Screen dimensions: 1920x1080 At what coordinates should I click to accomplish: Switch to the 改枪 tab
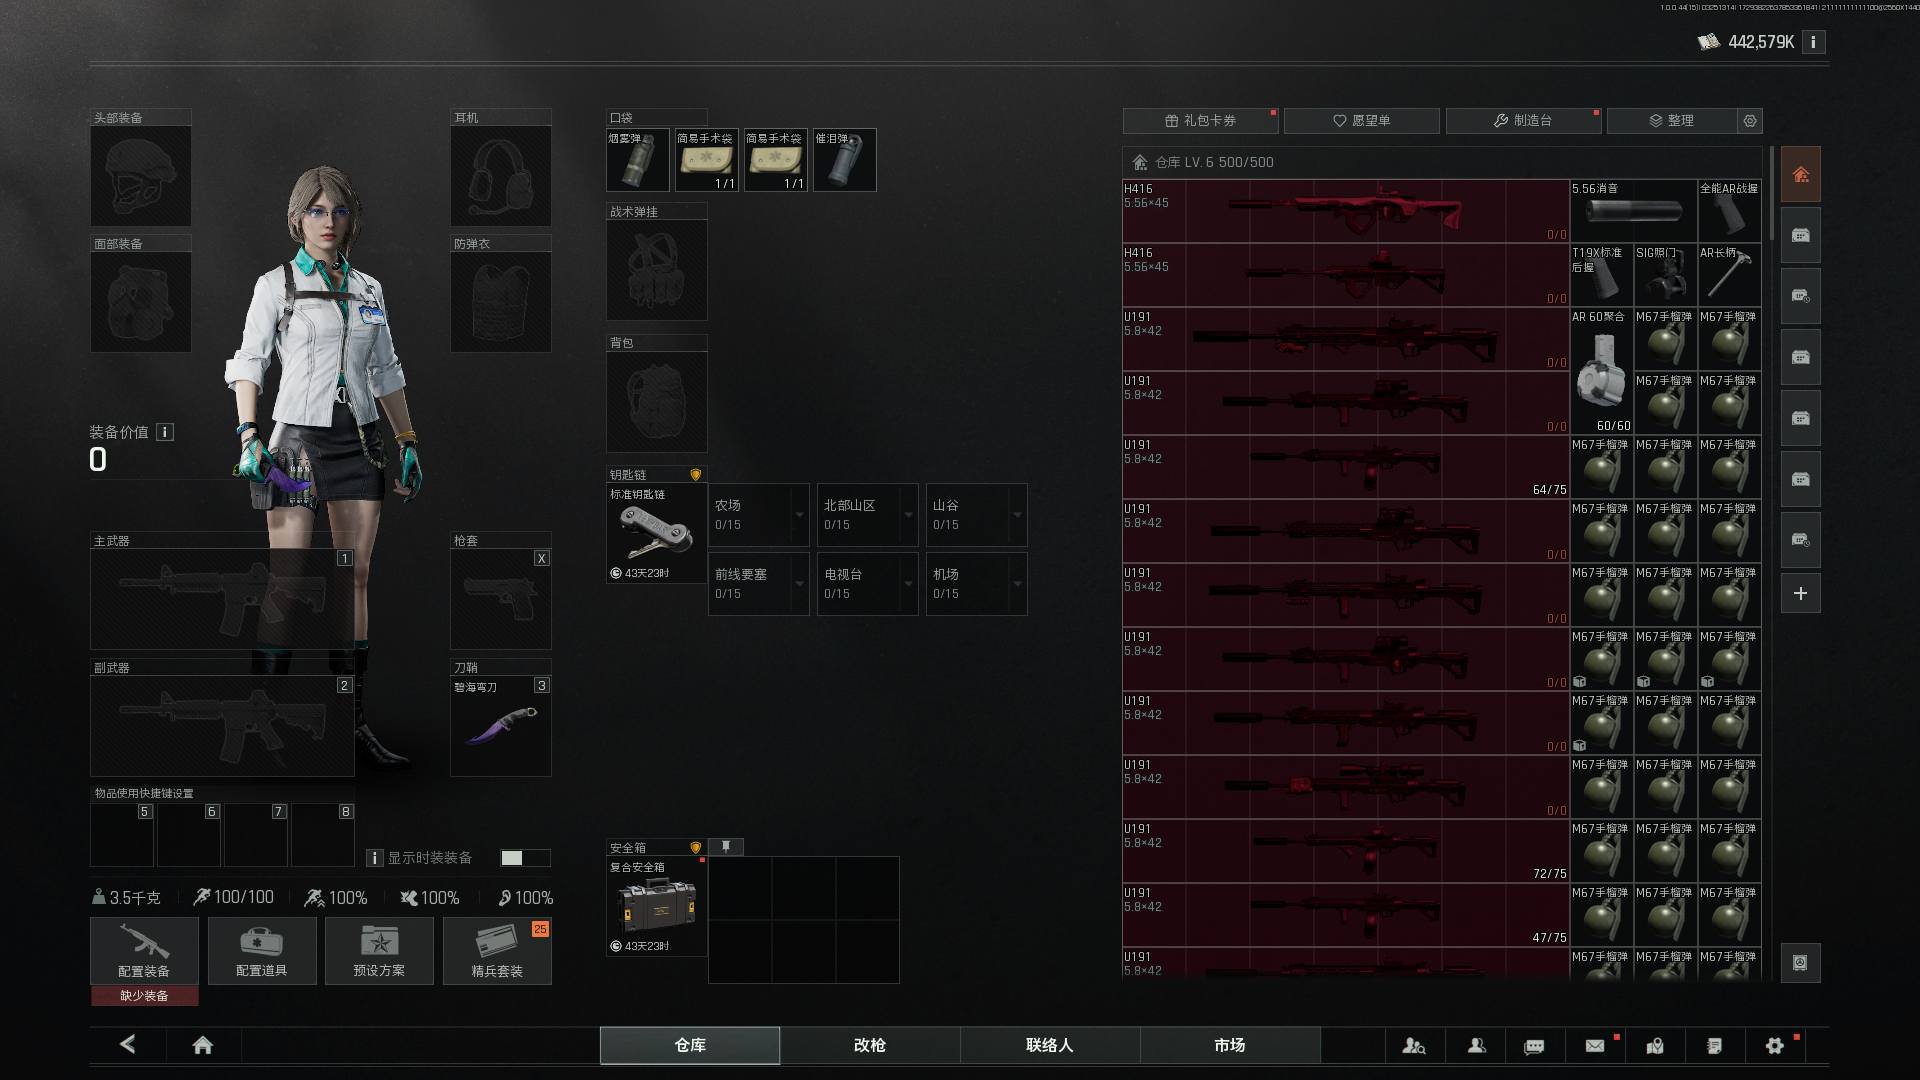(869, 1045)
